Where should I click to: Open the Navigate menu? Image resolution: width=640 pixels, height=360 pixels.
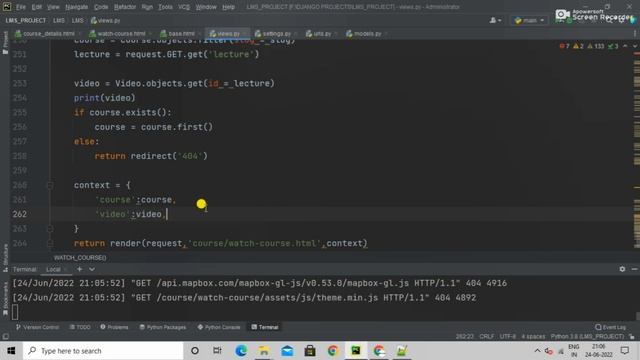click(76, 7)
